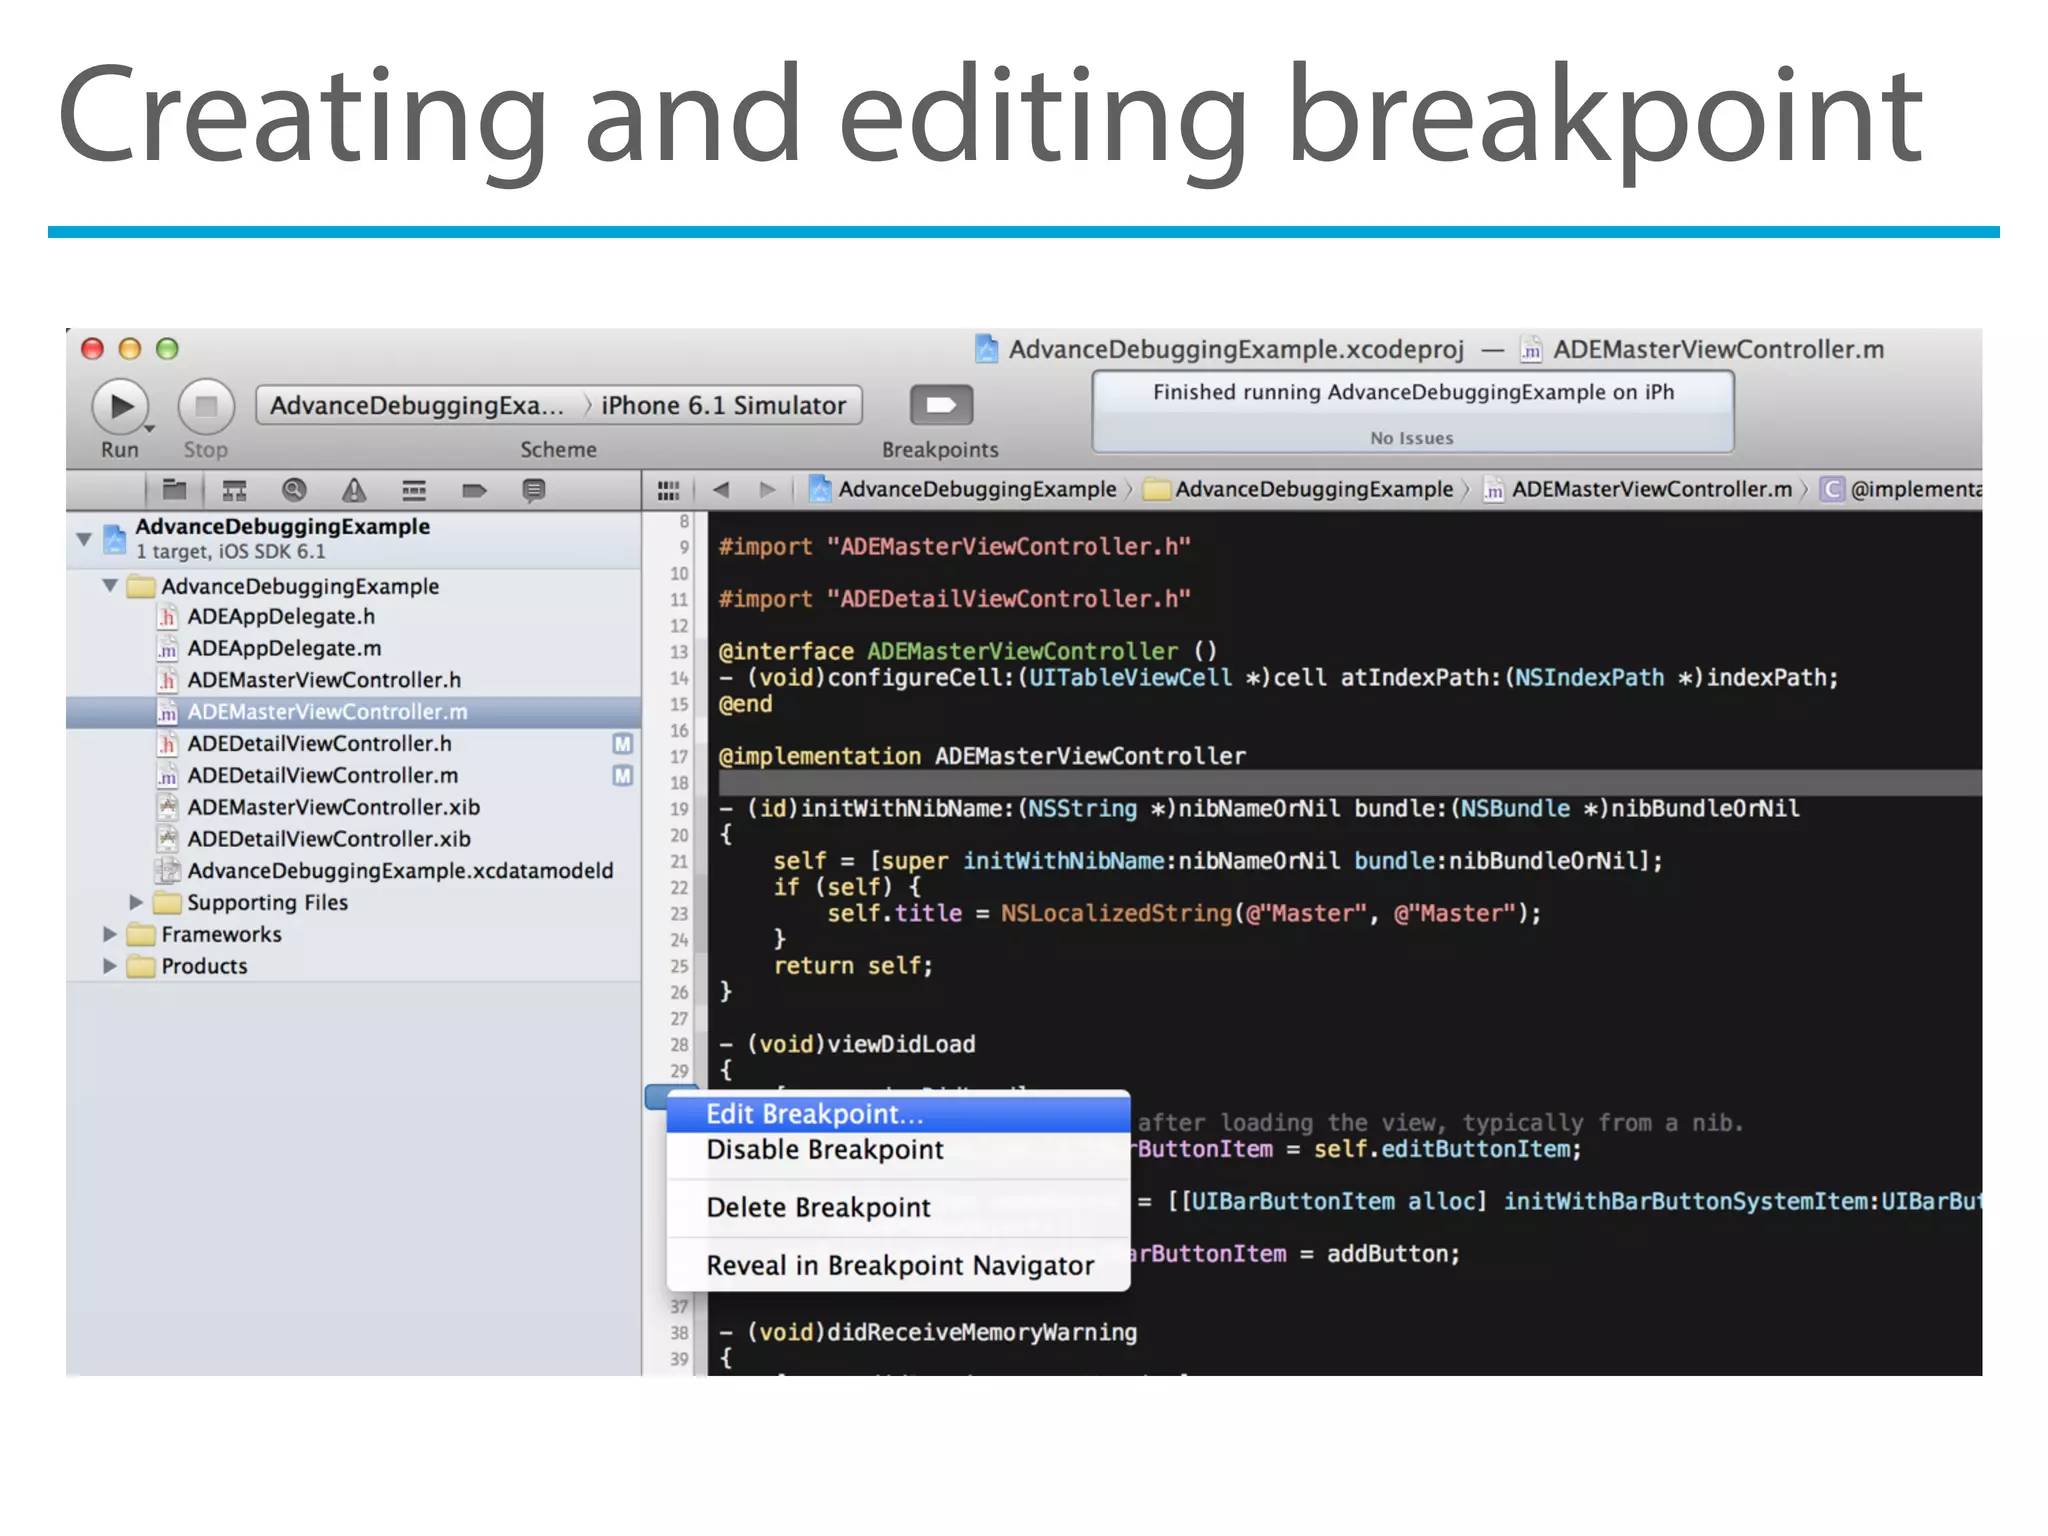This screenshot has height=1536, width=2048.
Task: Open the AdvanceDebuggingExa... scheme selector
Action: click(417, 405)
